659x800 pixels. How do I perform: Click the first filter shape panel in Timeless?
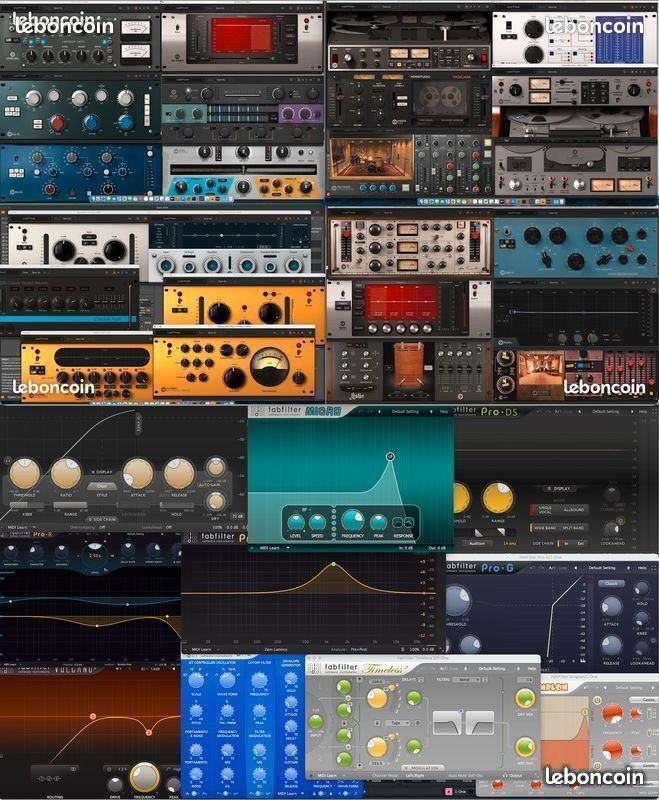[447, 723]
